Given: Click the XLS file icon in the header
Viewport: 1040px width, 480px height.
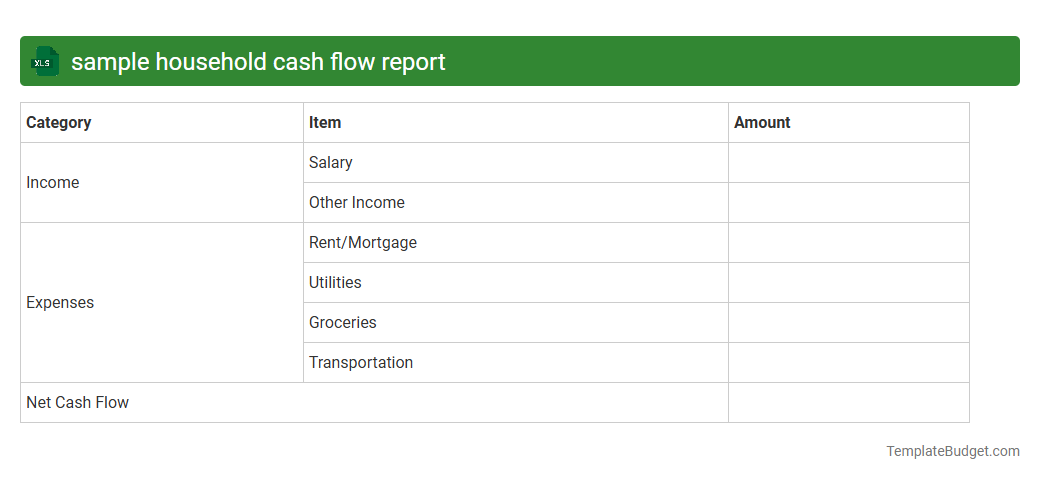Looking at the screenshot, I should tap(44, 62).
